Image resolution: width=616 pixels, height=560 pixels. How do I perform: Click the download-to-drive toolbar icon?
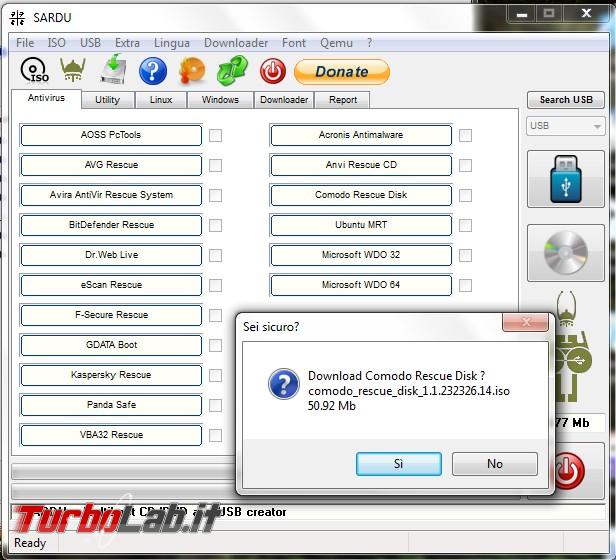[x=114, y=69]
